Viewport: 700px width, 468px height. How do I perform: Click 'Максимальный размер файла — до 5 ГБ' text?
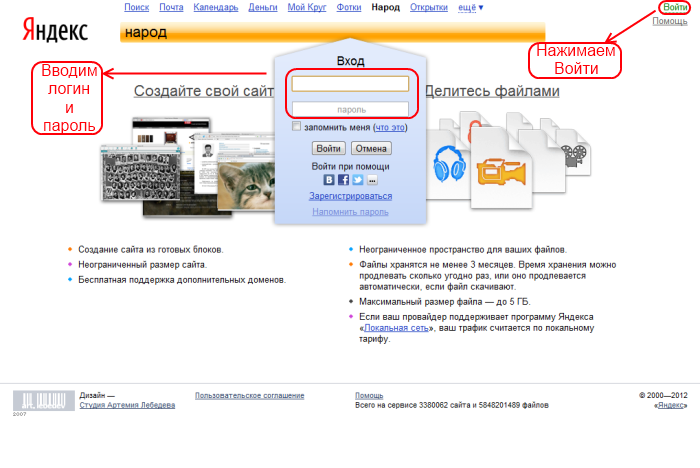point(445,302)
